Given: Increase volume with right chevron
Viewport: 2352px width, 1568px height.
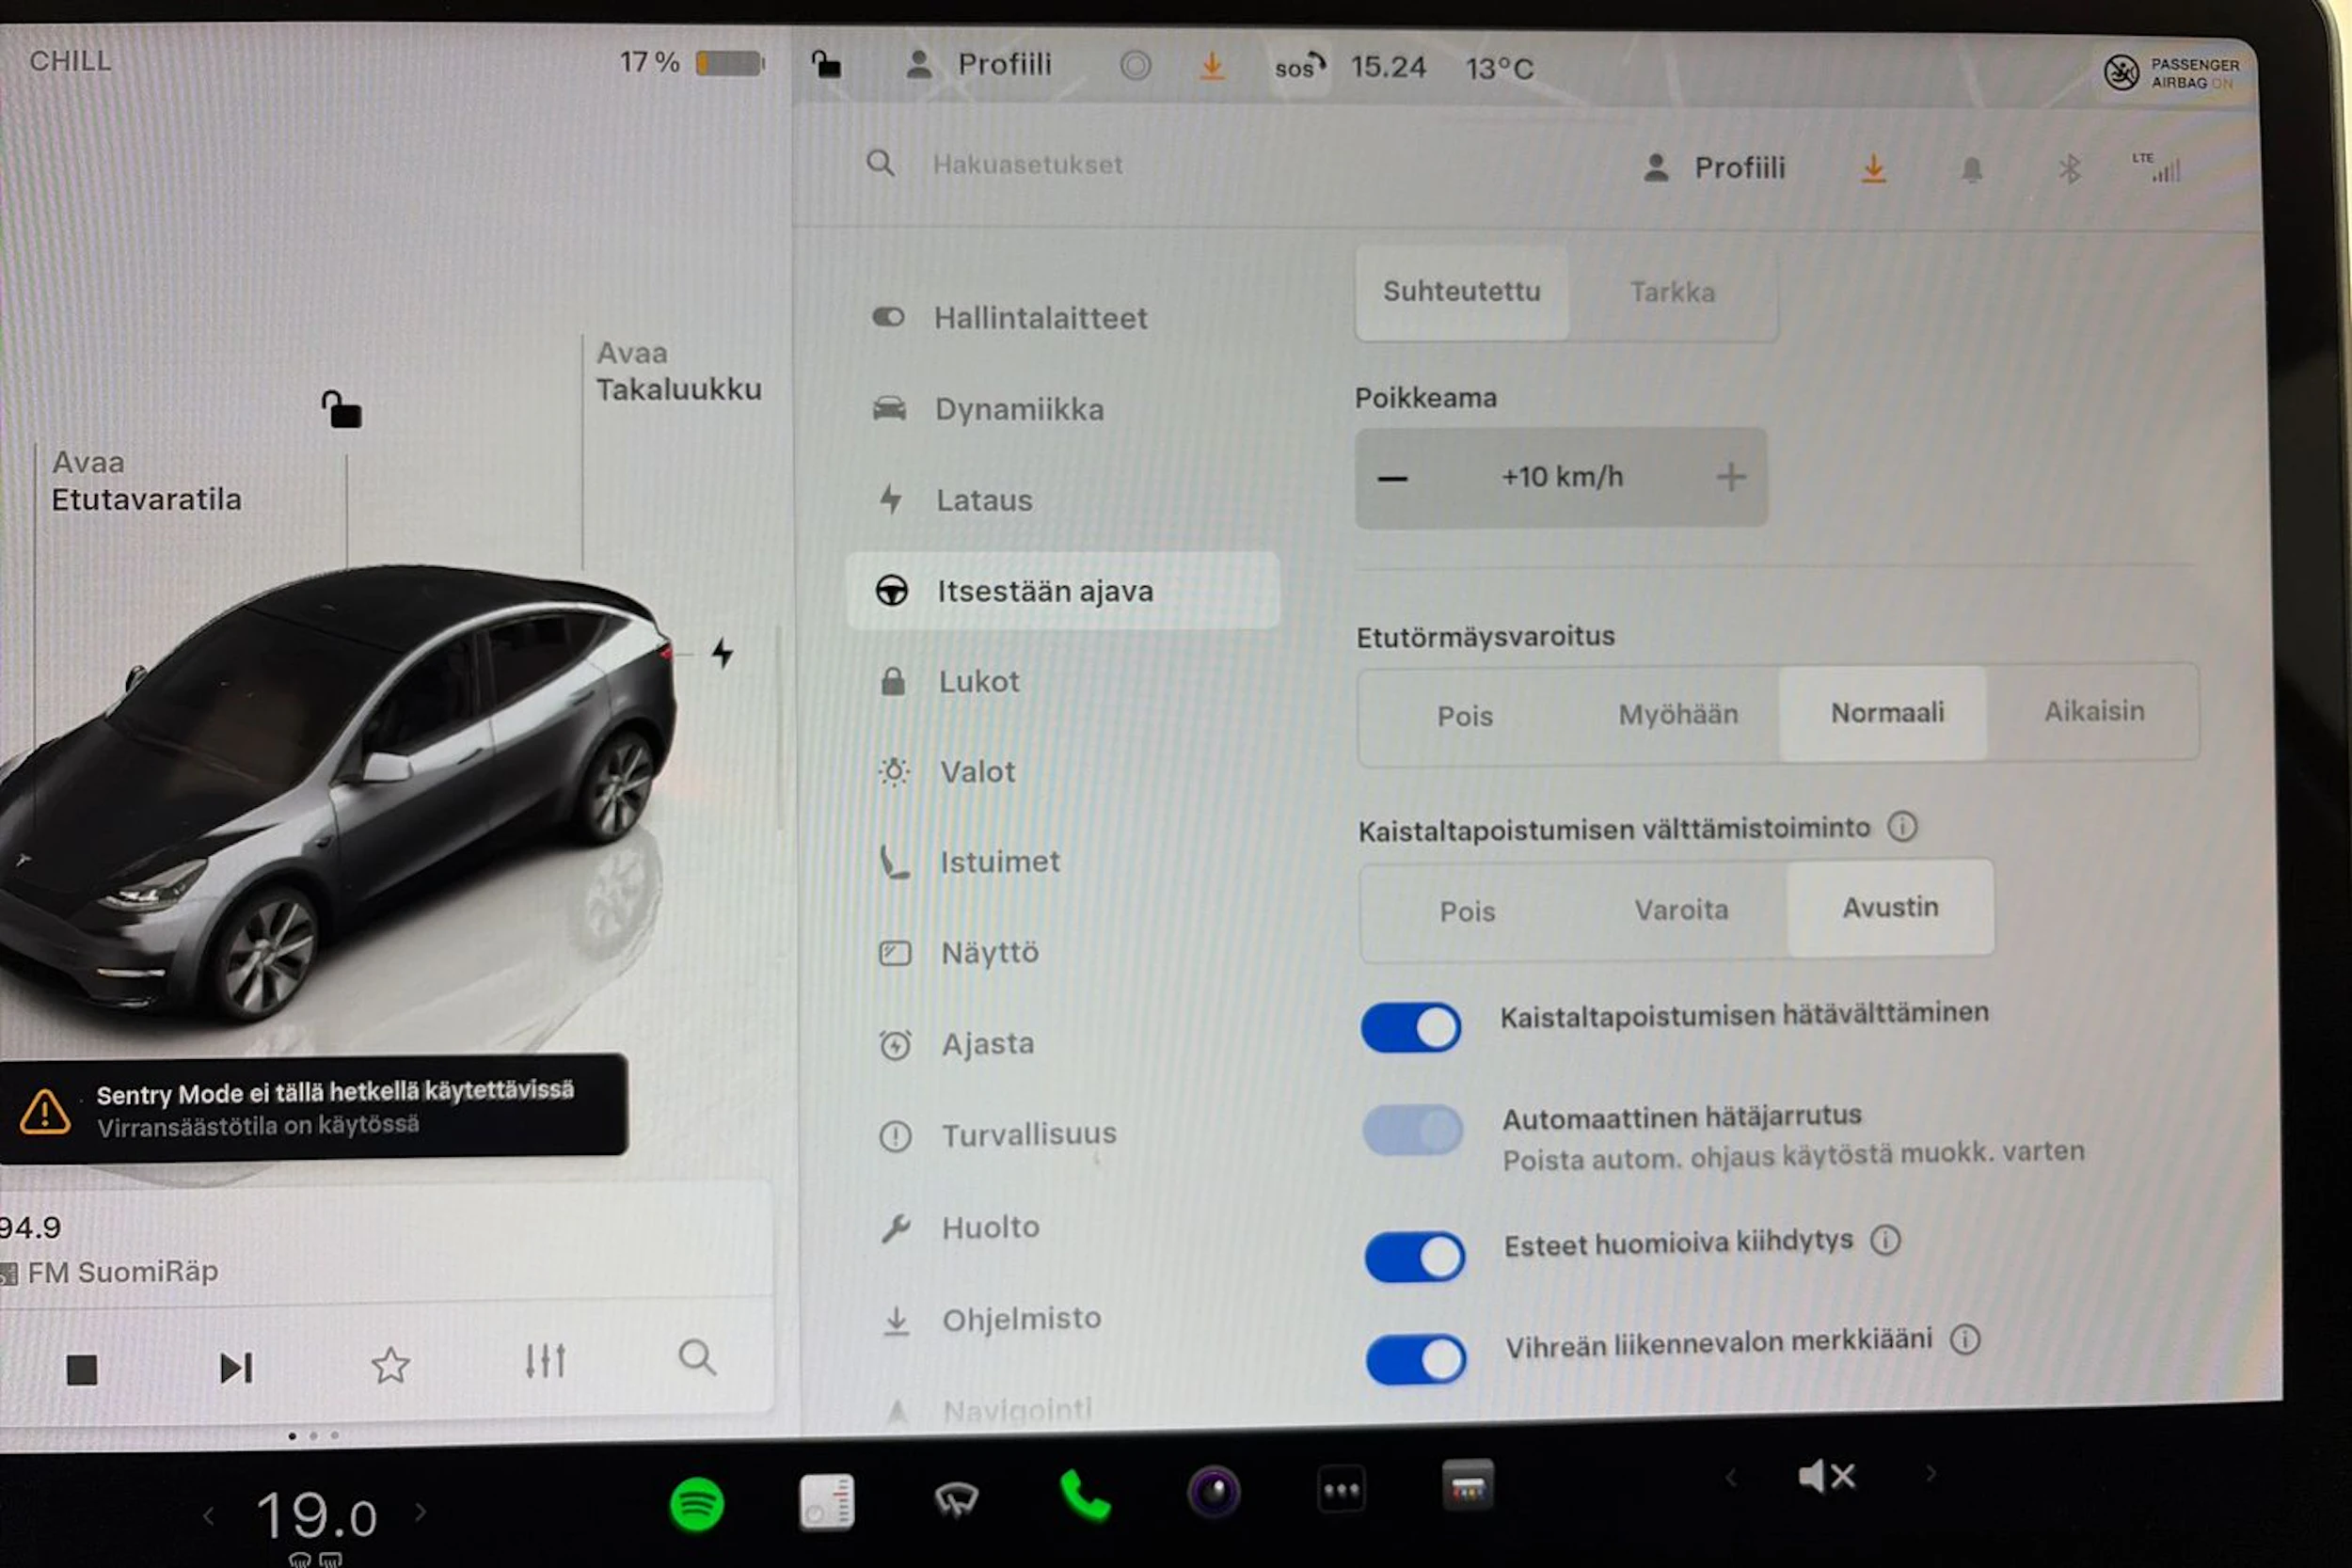Looking at the screenshot, I should pyautogui.click(x=1930, y=1473).
